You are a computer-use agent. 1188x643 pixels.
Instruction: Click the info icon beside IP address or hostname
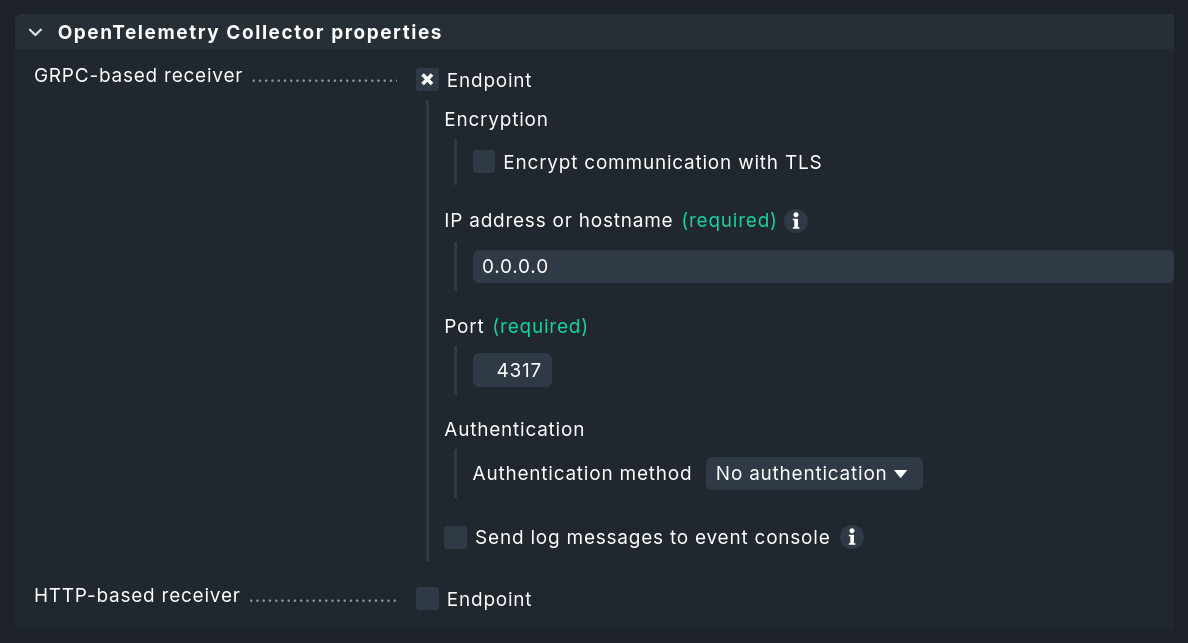(795, 220)
